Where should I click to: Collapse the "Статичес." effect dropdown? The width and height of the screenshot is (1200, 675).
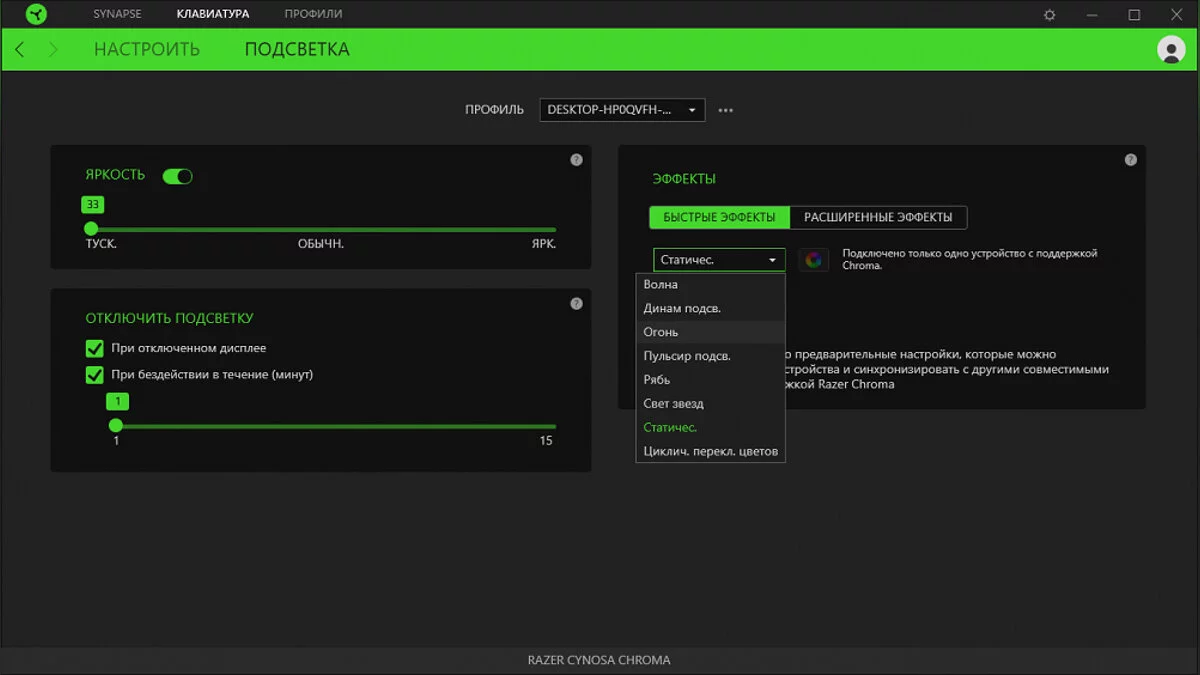(718, 260)
